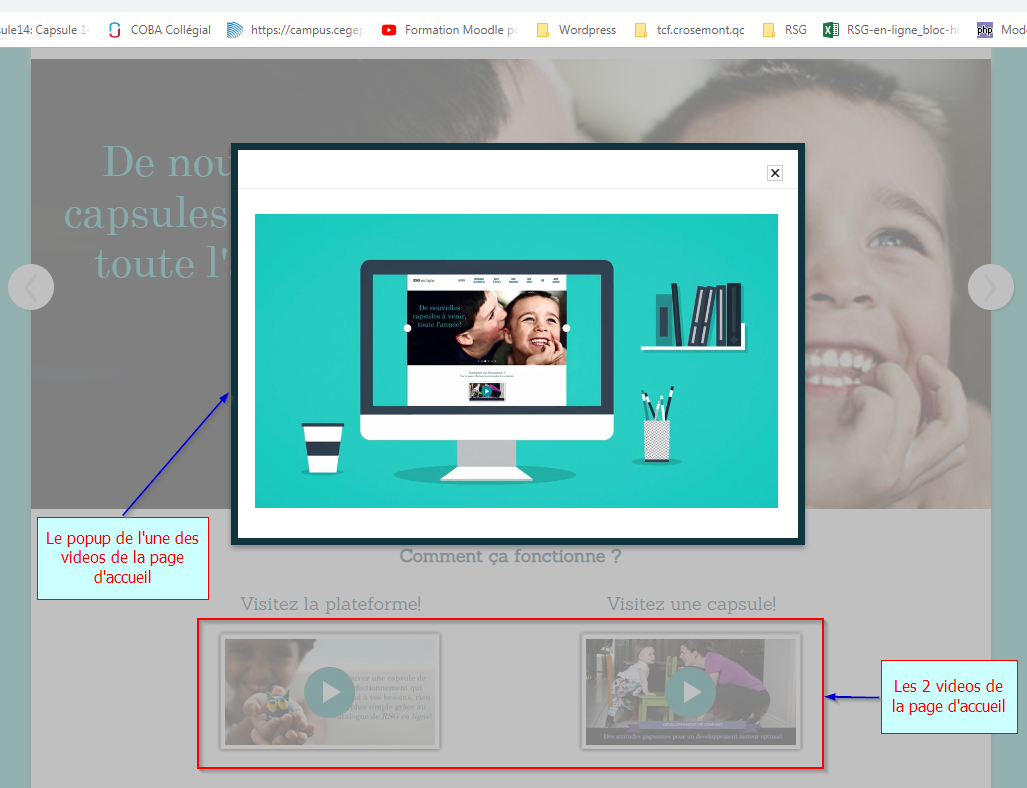Open the COBA Collégial bookmark
The height and width of the screenshot is (788, 1027).
159,30
